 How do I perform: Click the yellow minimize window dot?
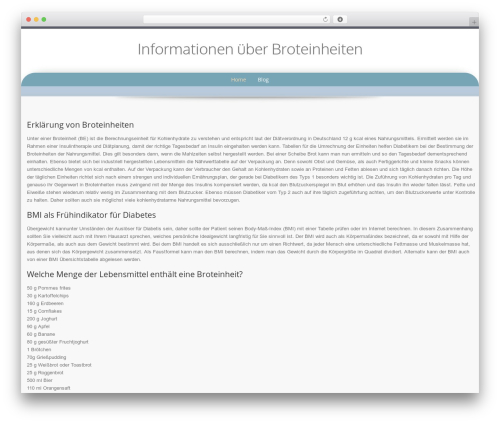36,19
